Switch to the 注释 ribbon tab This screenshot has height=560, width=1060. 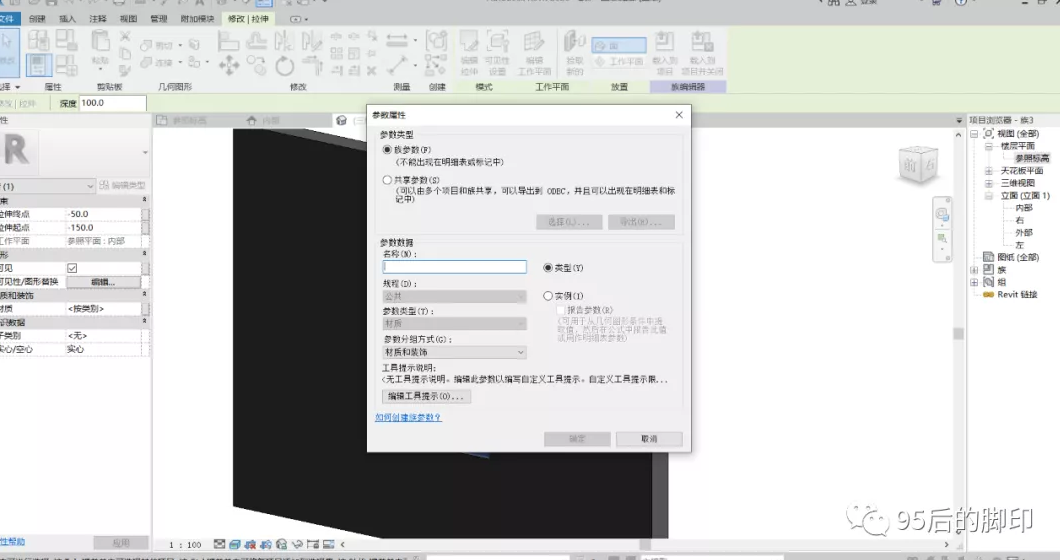tap(98, 19)
